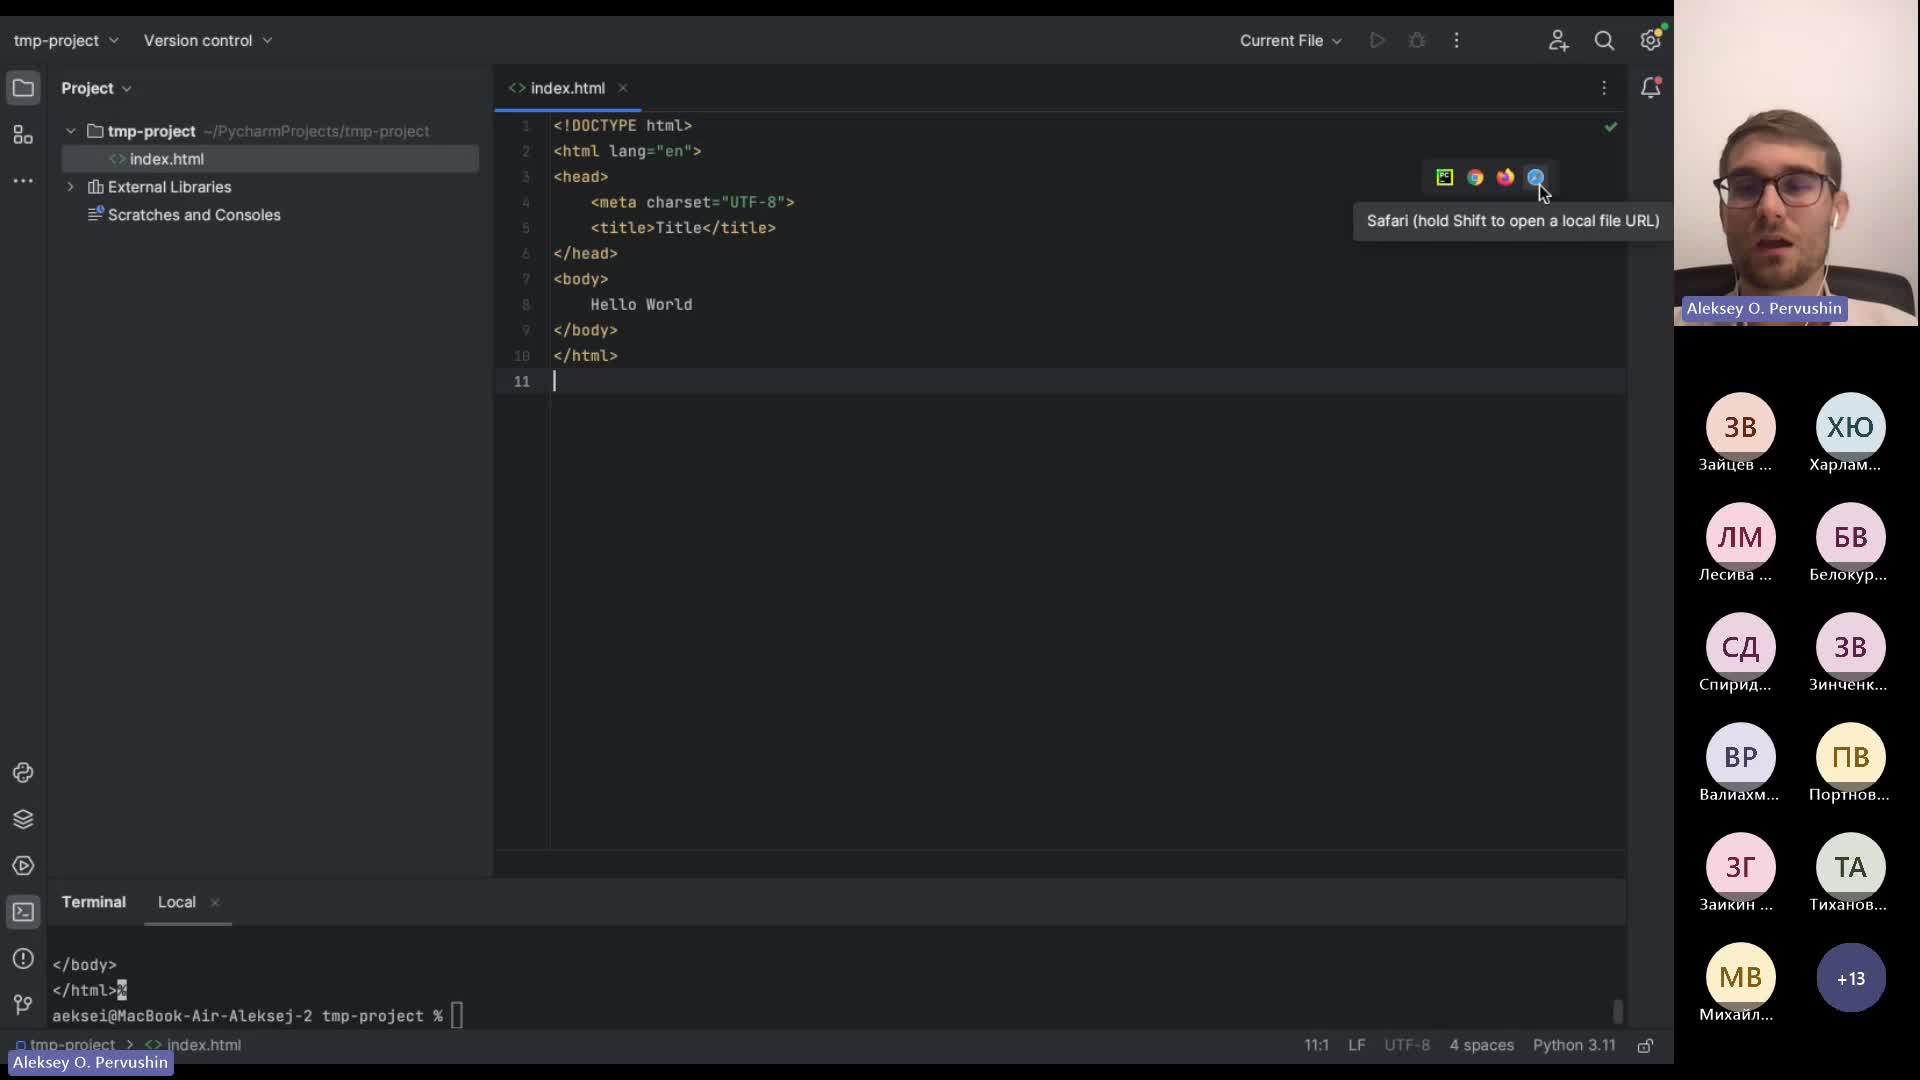Open the Project tool window folder icon
Screen dimensions: 1920x1080
(23, 88)
